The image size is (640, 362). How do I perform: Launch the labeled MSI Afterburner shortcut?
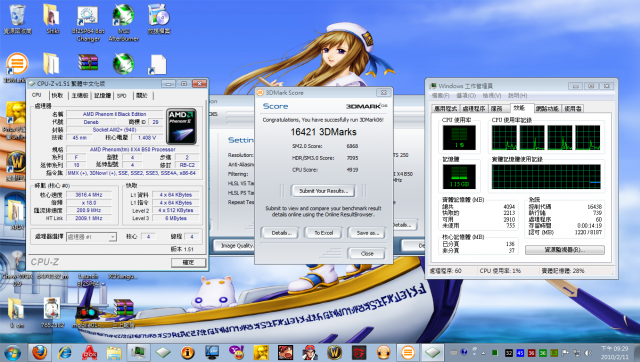123,22
